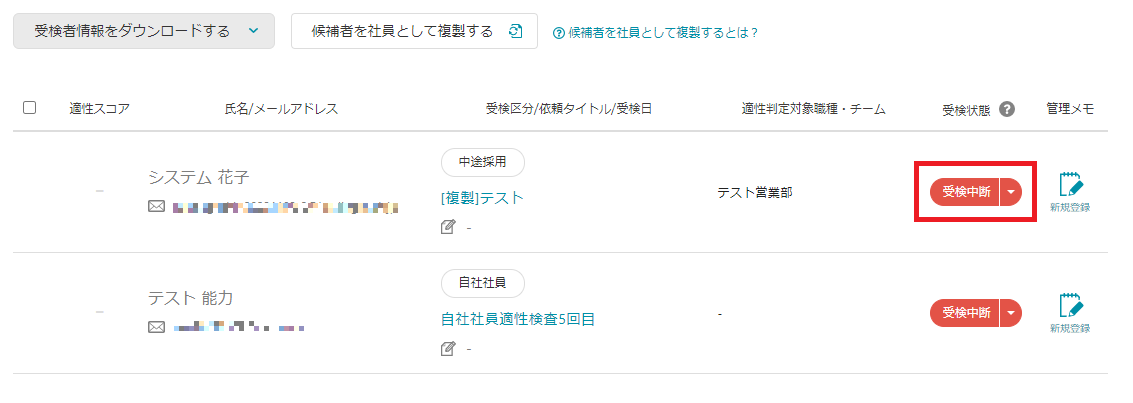
Task: Open 自社社員適性検査5回目 request link
Action: [517, 318]
